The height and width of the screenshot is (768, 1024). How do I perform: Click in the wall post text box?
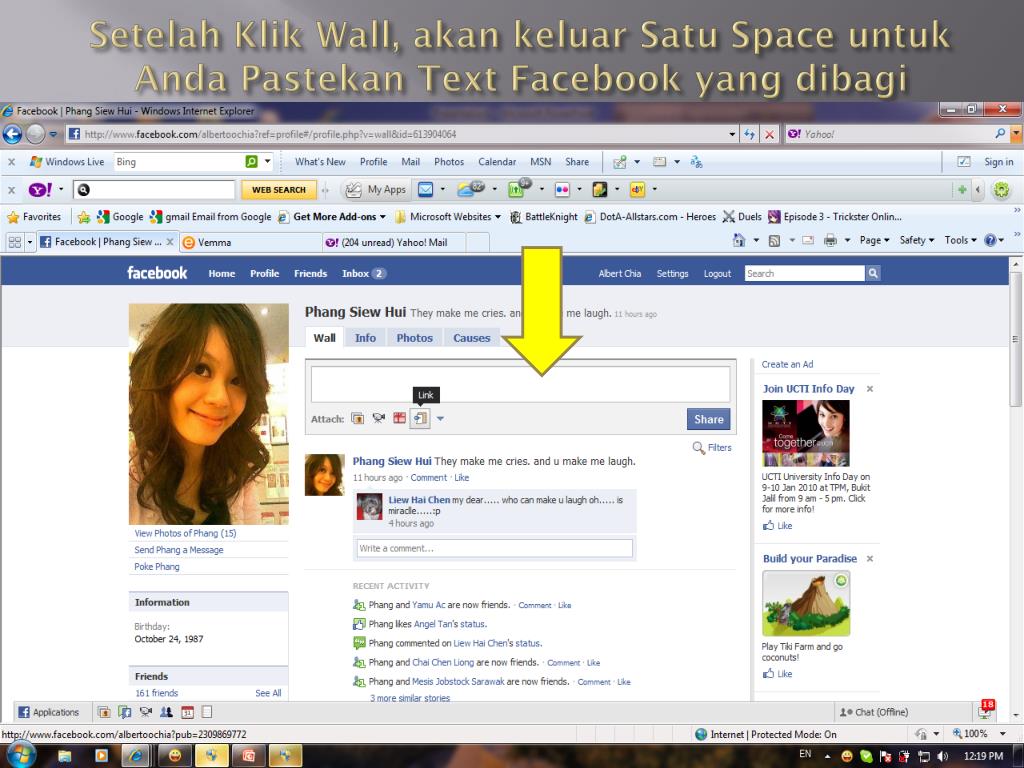(520, 384)
